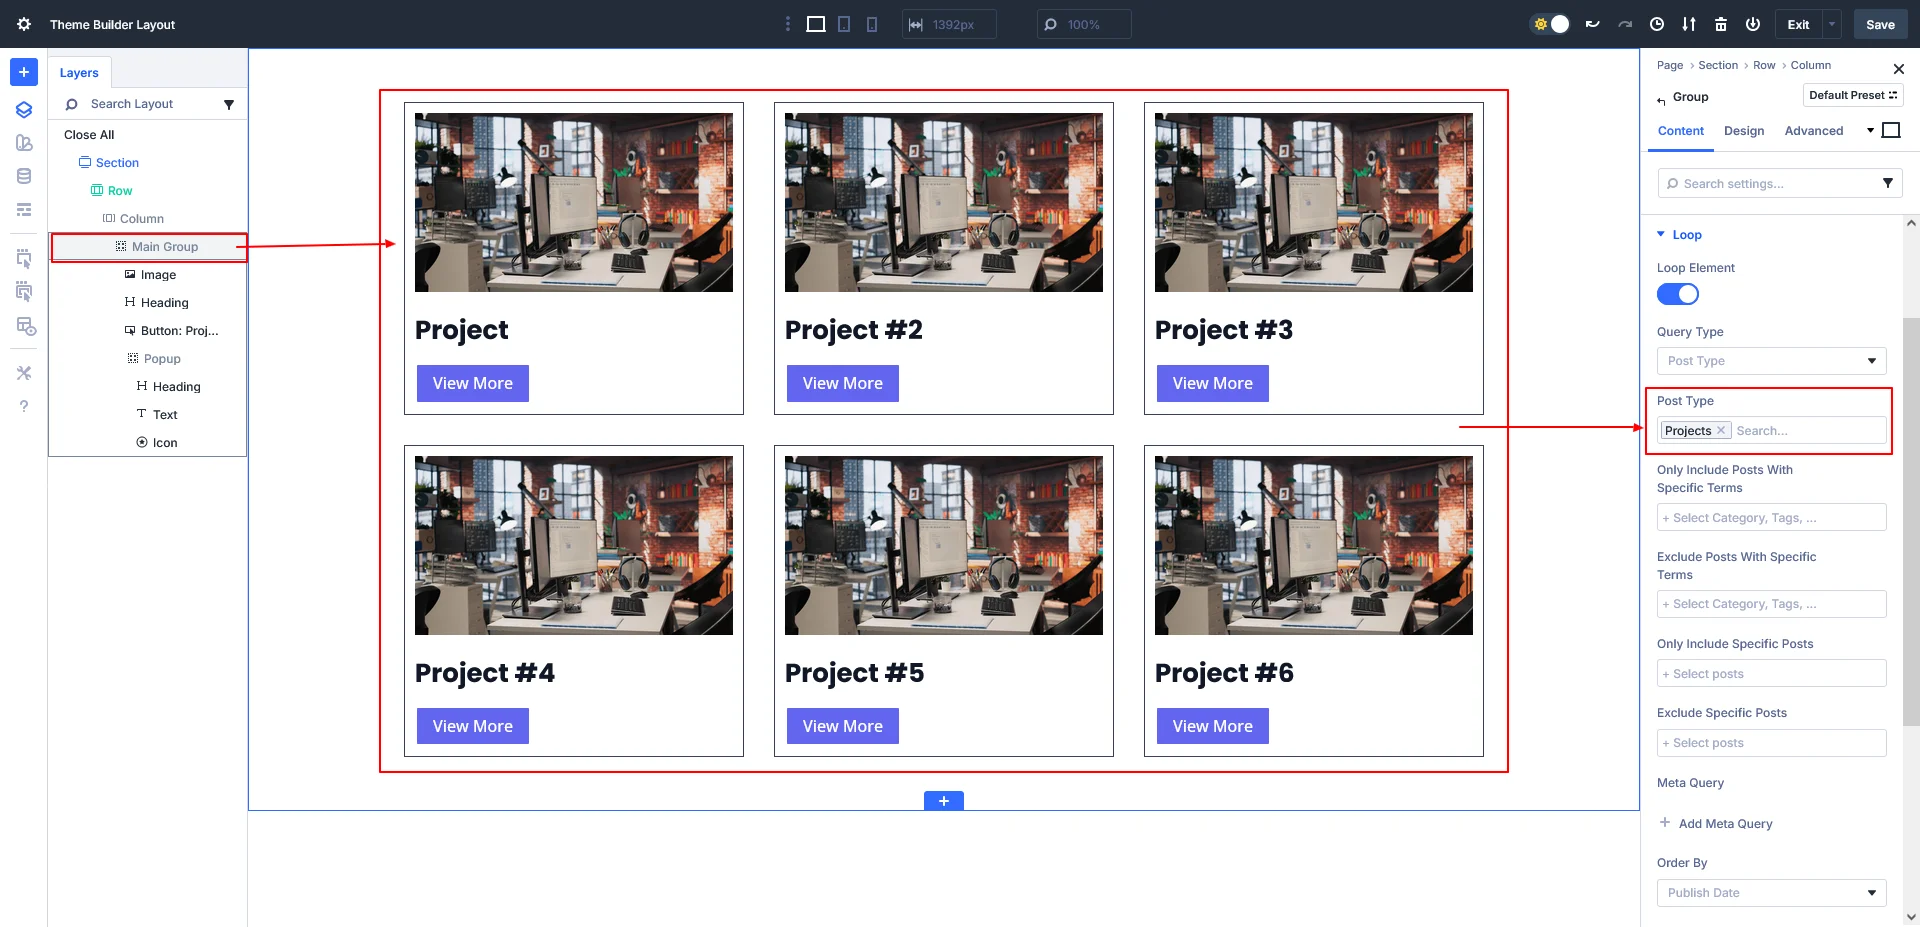Click the undo arrow in top toolbar
1920x927 pixels.
pyautogui.click(x=1593, y=24)
